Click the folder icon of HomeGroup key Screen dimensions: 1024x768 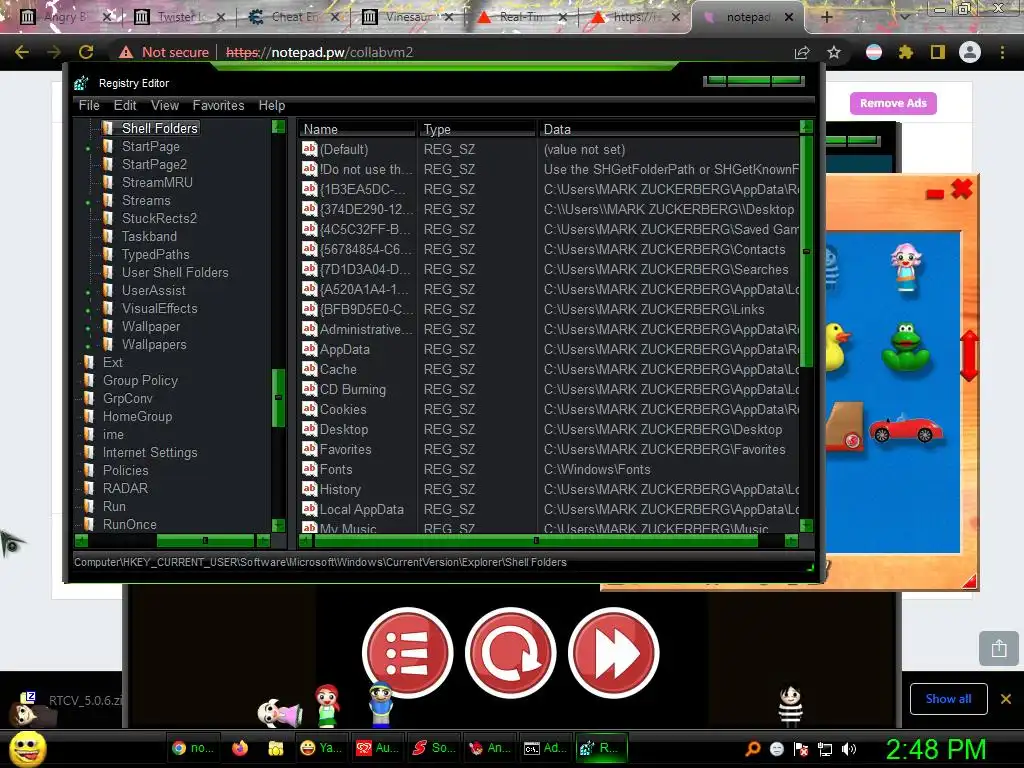point(89,416)
